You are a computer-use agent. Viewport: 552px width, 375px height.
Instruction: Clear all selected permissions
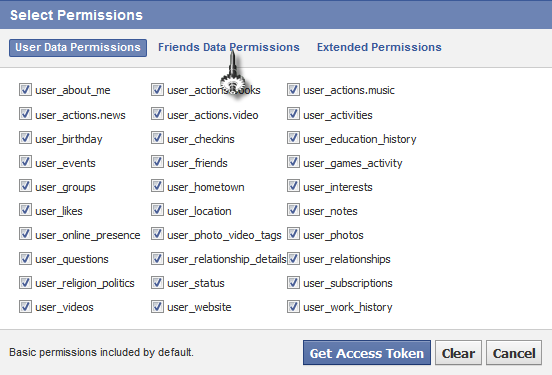[458, 352]
